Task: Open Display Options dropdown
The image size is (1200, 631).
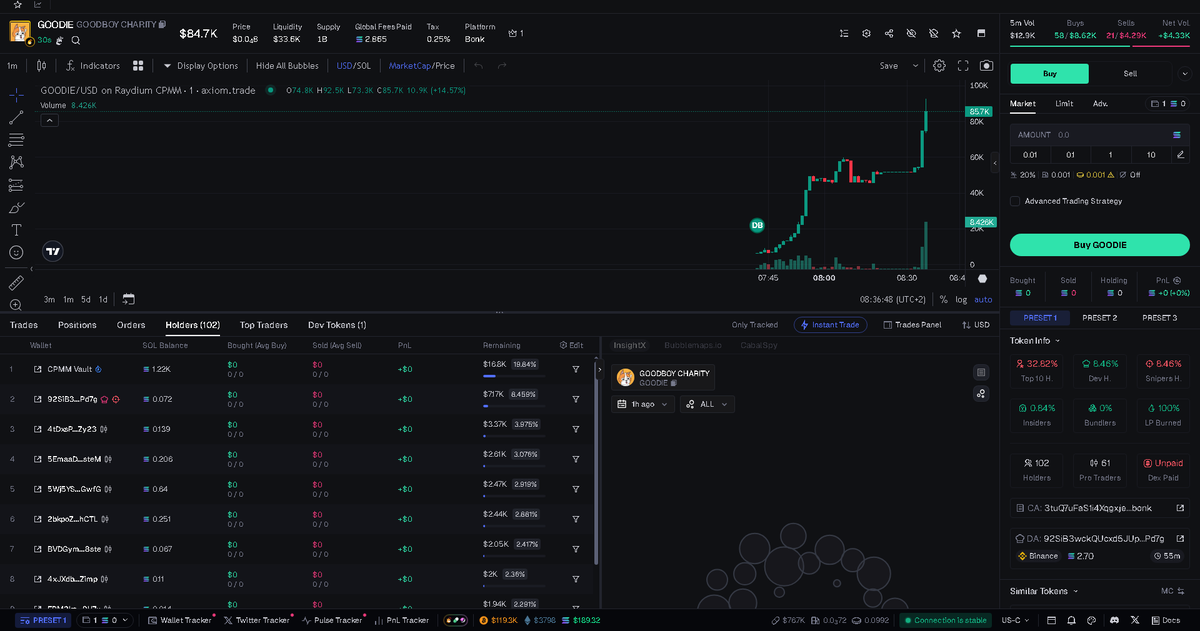Action: pyautogui.click(x=201, y=66)
